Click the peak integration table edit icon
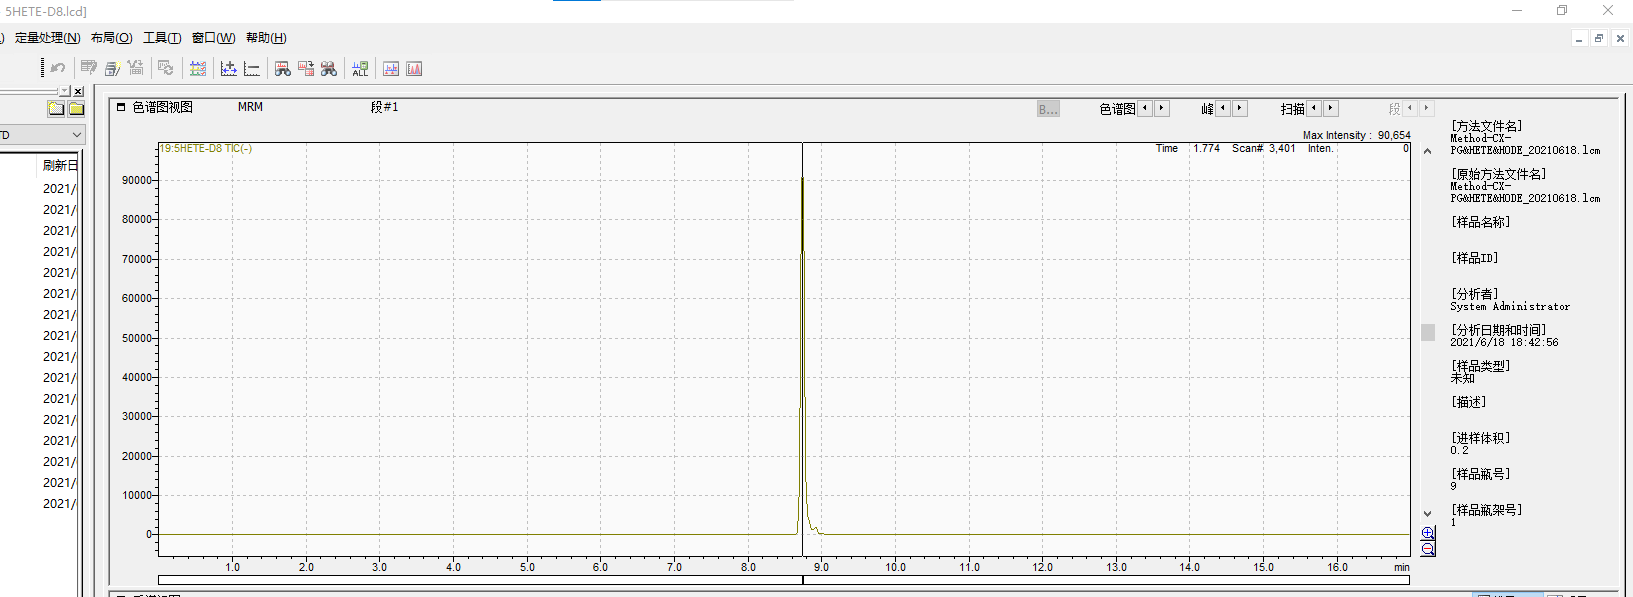 (x=89, y=68)
